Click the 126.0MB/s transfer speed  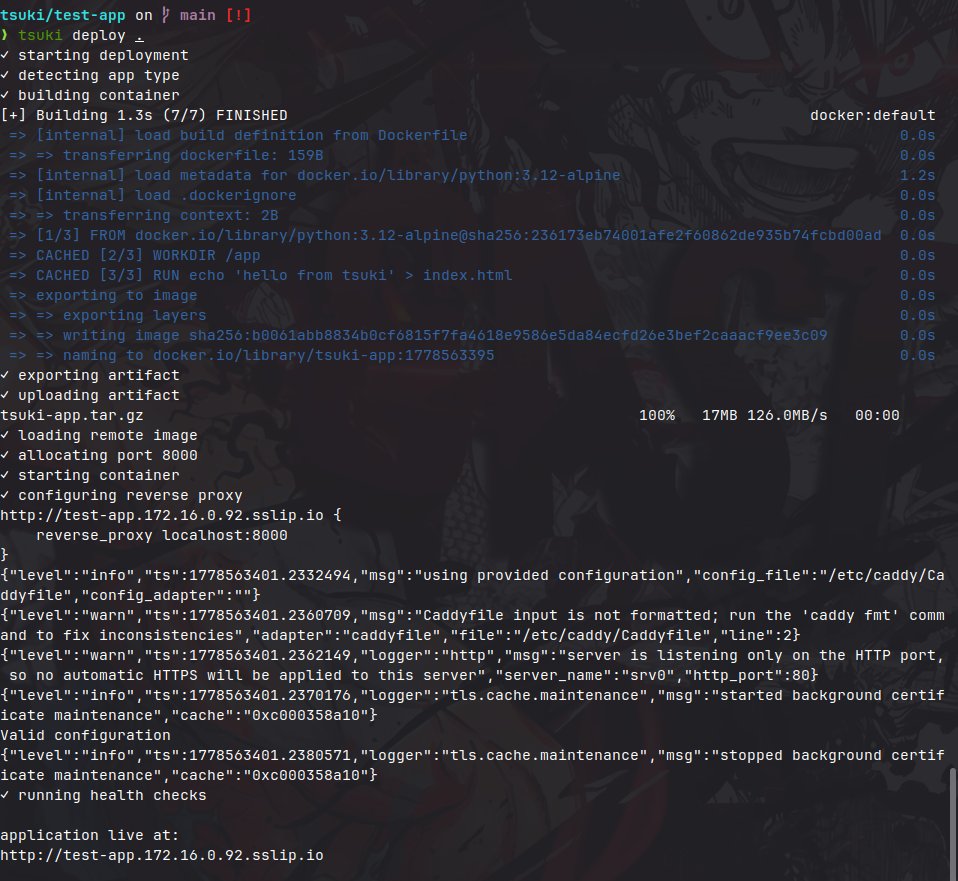coord(787,415)
